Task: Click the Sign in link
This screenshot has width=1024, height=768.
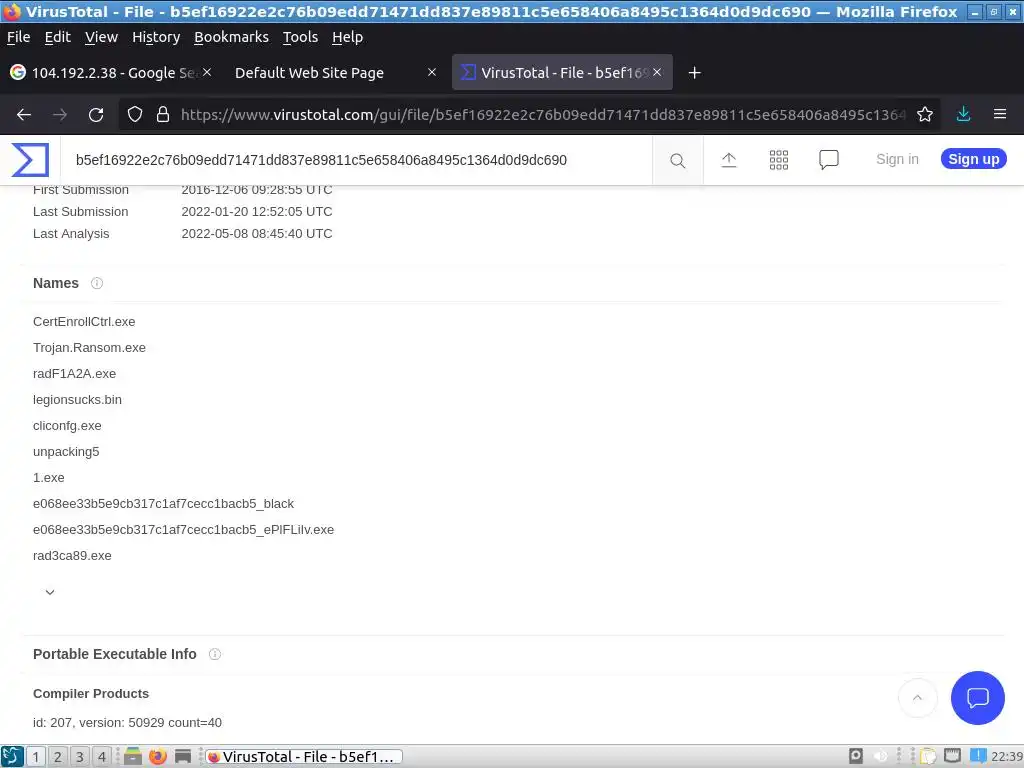Action: [x=897, y=159]
